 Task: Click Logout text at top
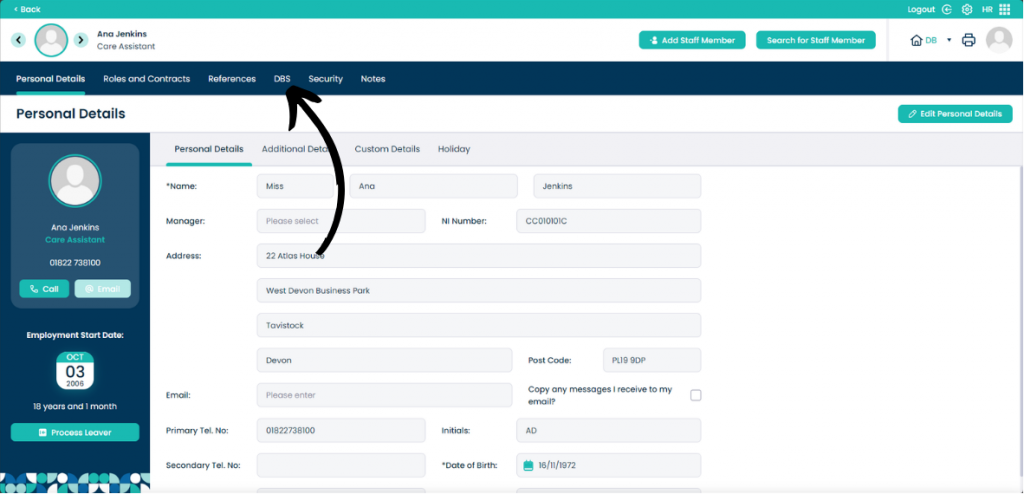921,9
